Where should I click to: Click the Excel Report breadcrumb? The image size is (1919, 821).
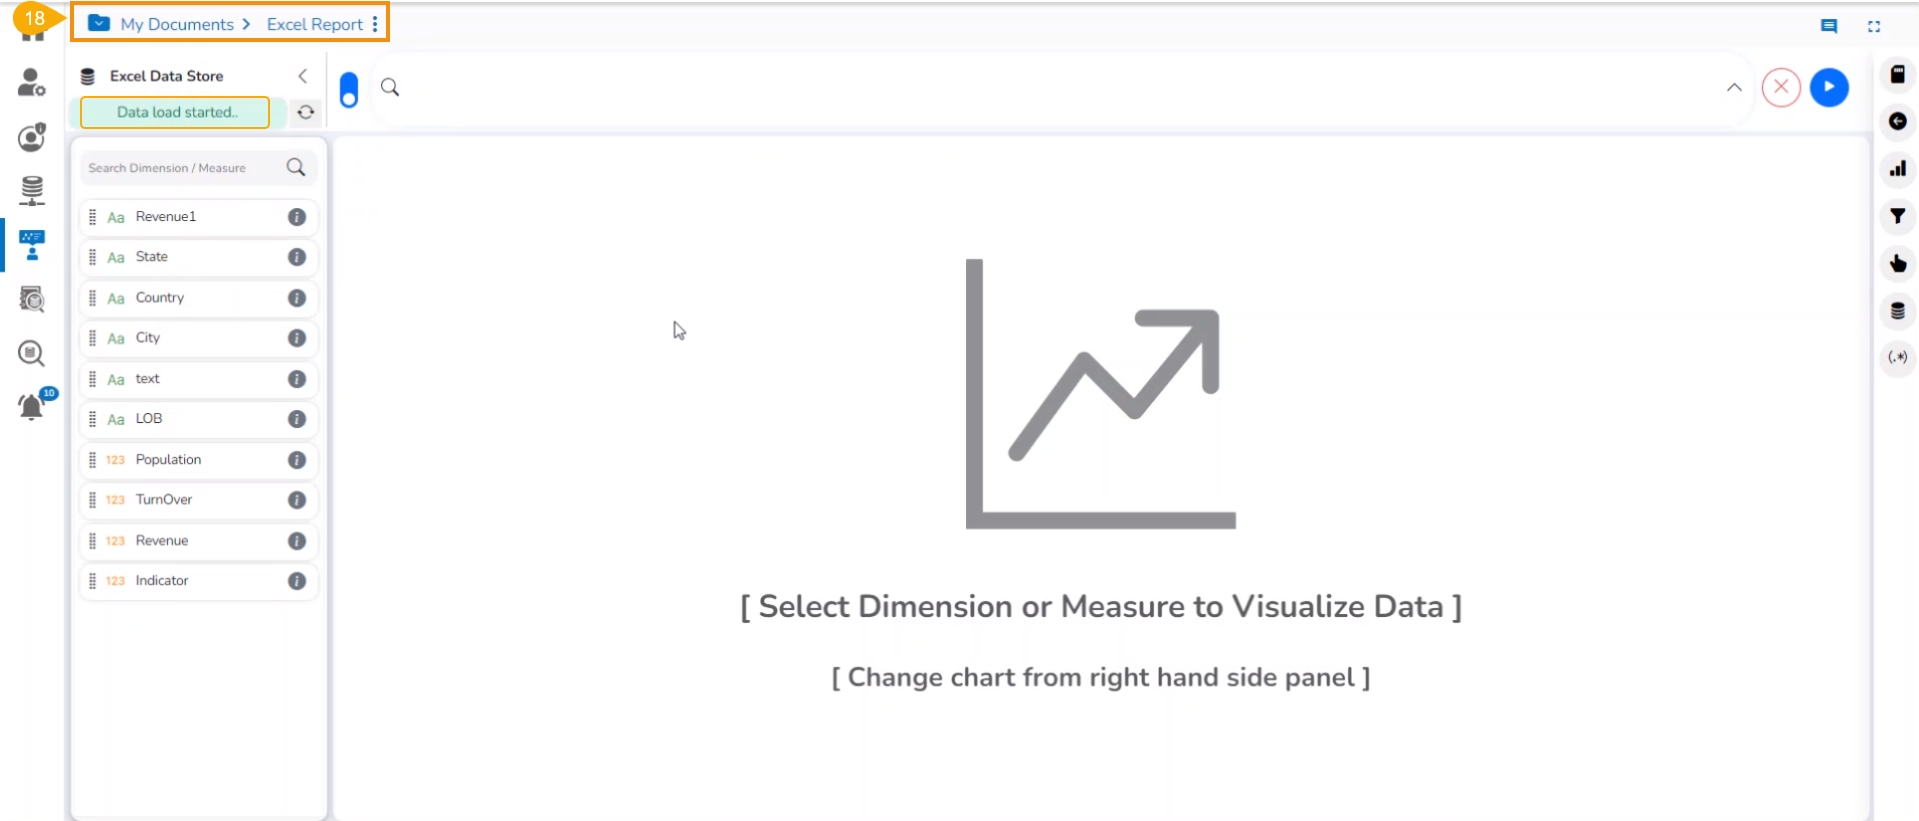(x=314, y=24)
